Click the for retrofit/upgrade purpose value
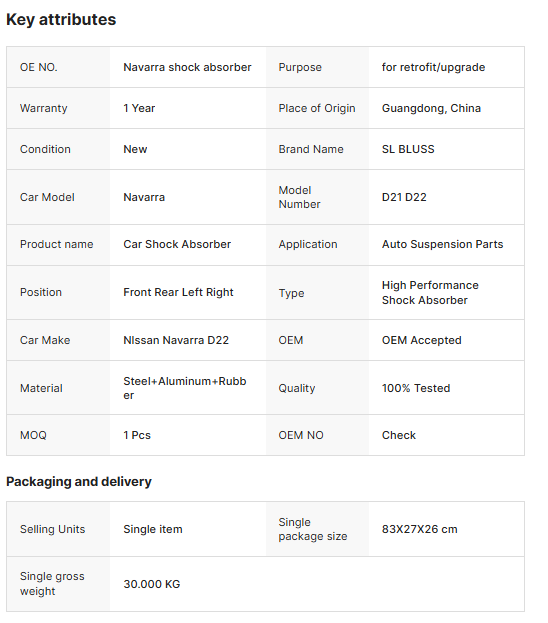The width and height of the screenshot is (548, 623). pyautogui.click(x=433, y=67)
